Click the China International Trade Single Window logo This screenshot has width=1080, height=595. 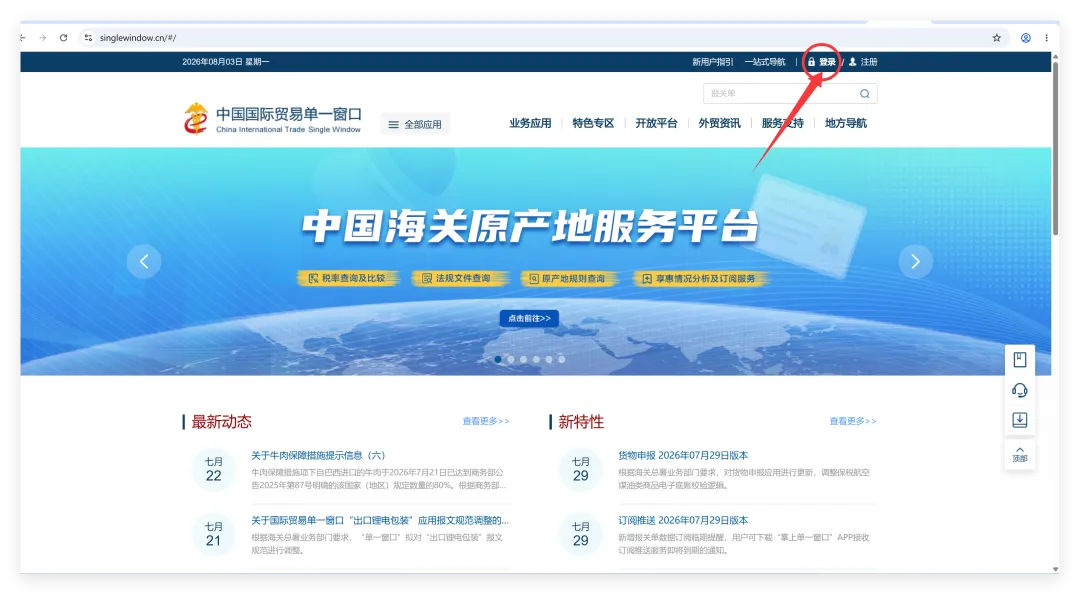[x=272, y=119]
